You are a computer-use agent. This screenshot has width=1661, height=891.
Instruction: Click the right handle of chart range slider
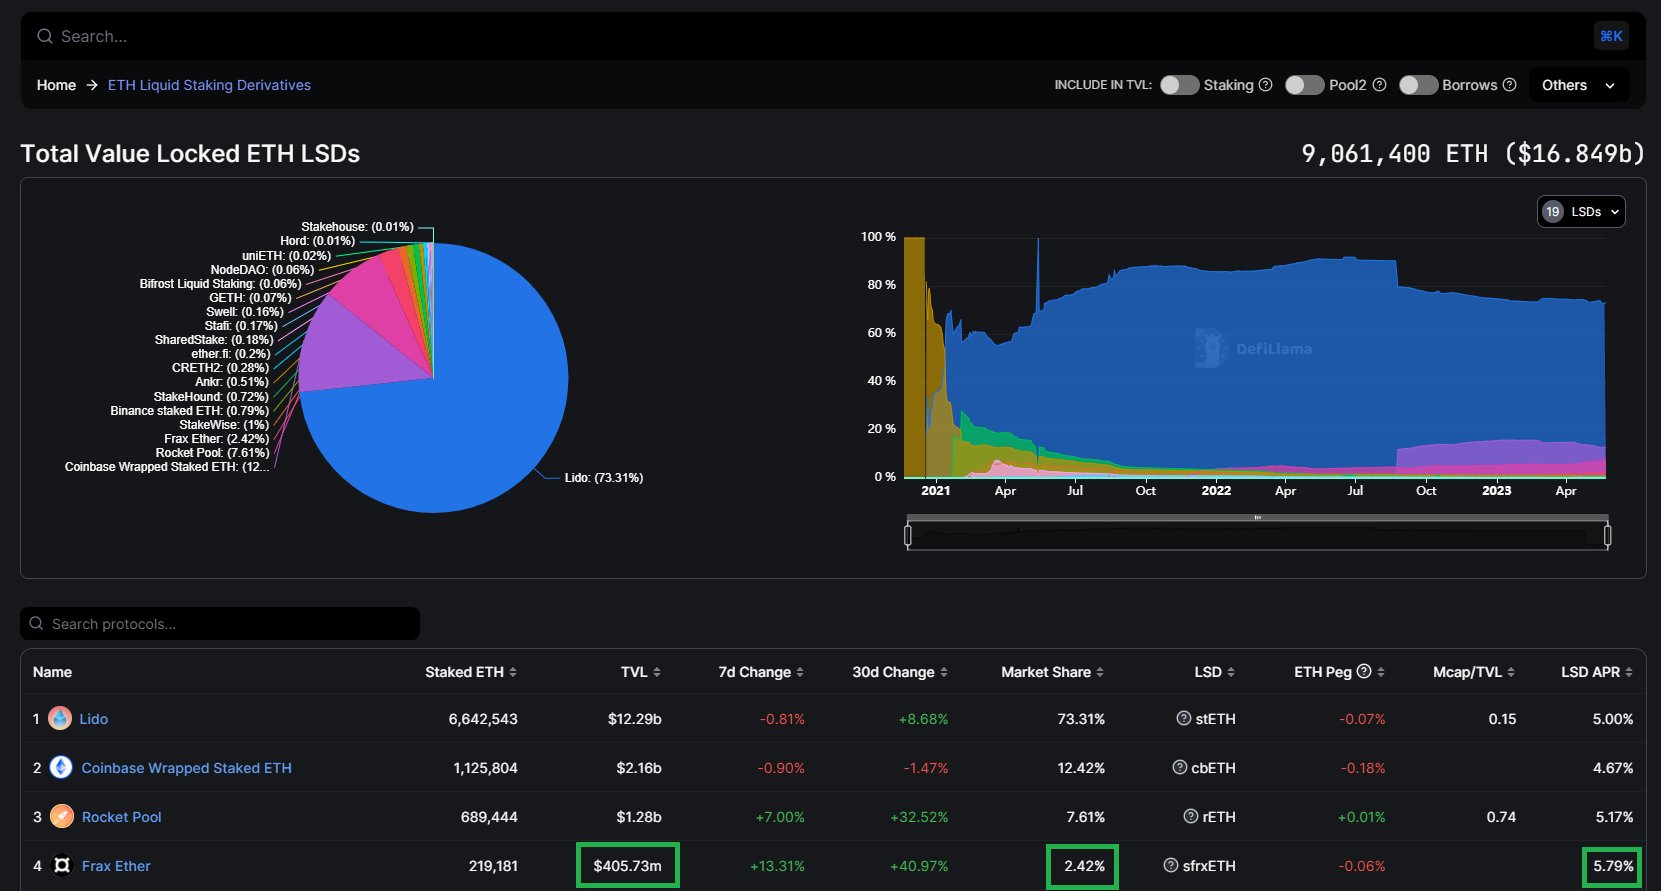tap(1607, 535)
